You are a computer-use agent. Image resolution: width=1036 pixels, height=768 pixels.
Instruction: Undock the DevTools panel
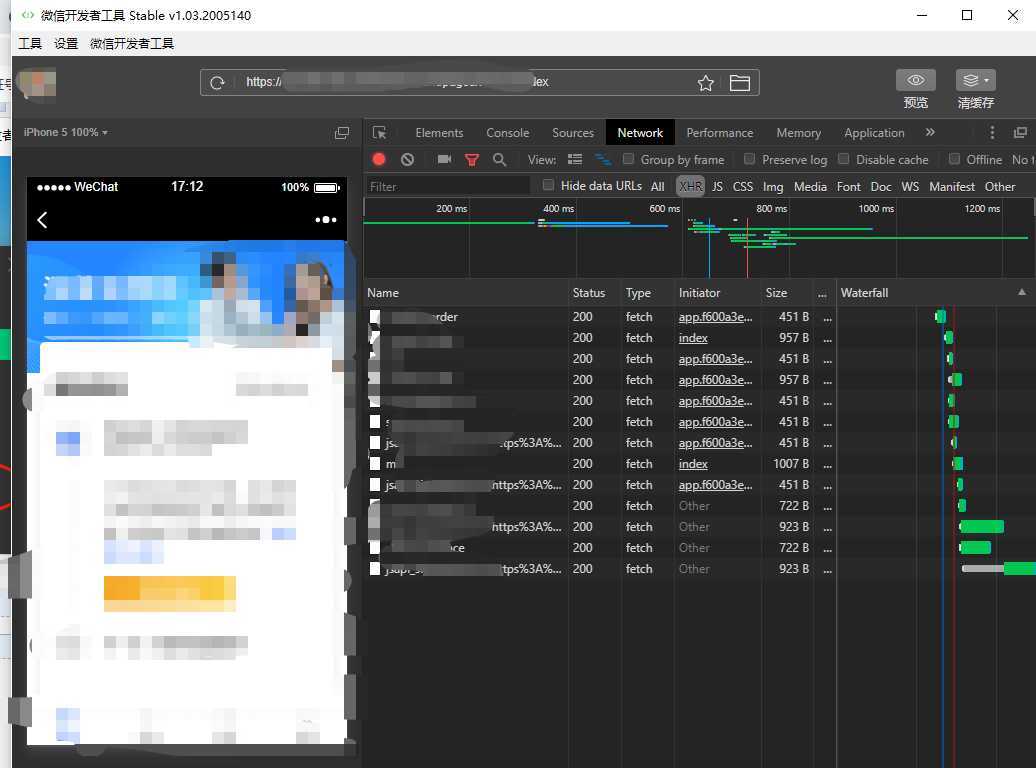1020,133
